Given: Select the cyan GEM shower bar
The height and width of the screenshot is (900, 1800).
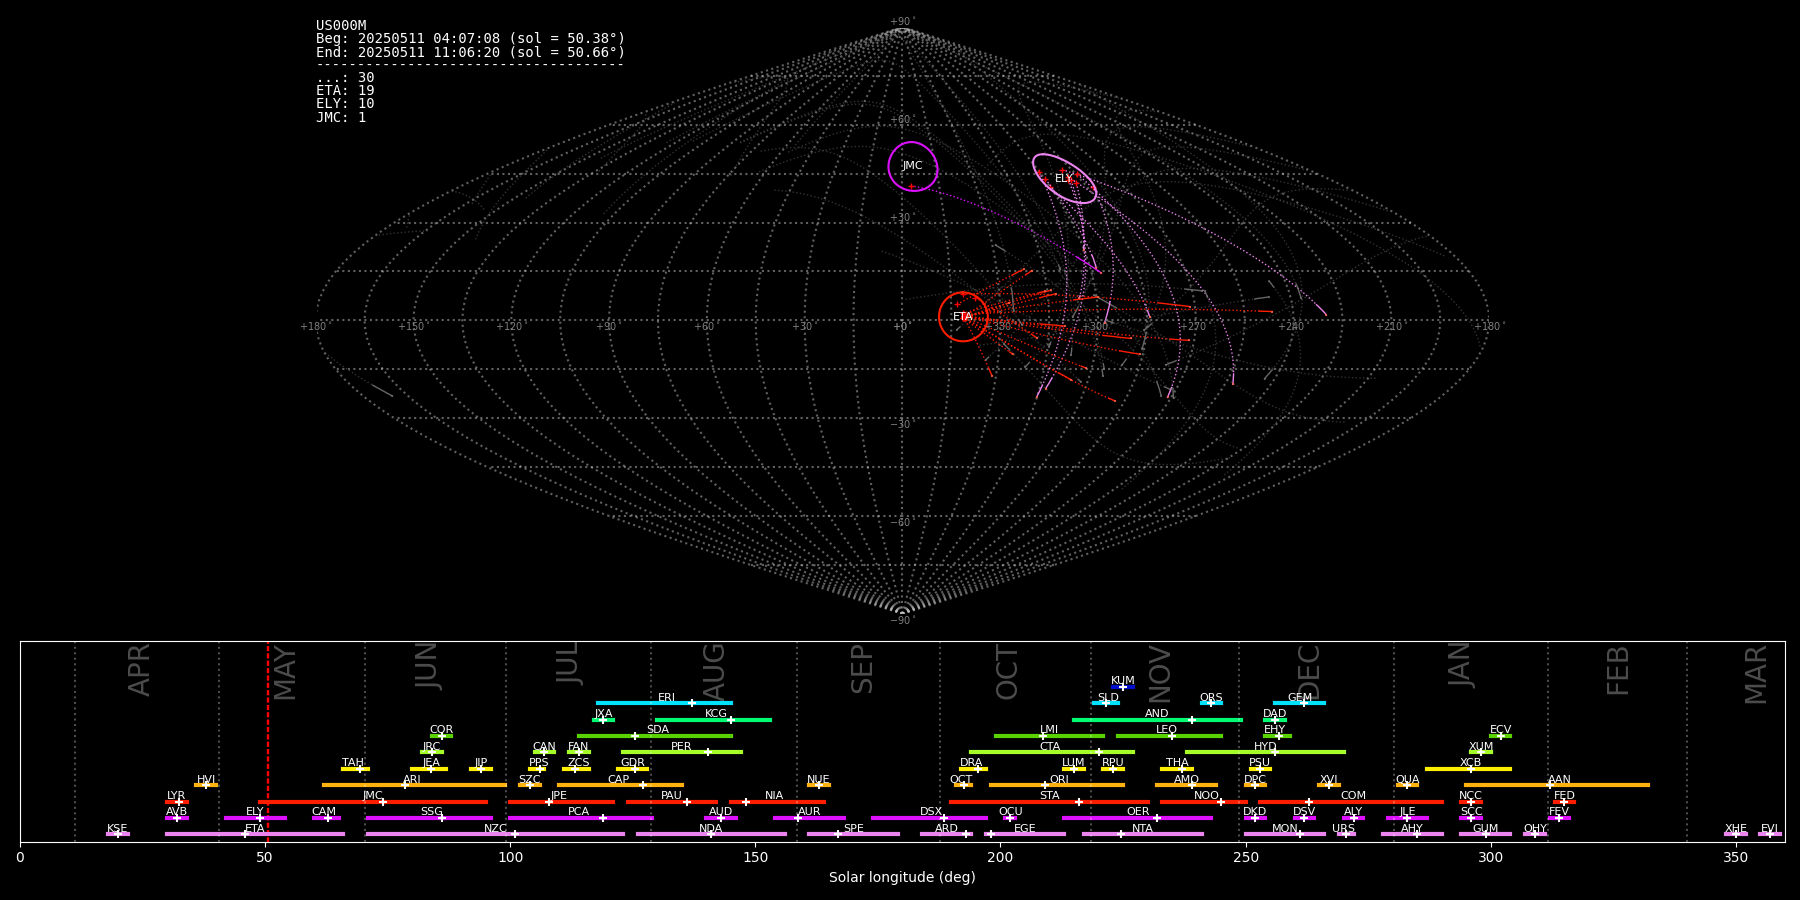Looking at the screenshot, I should pyautogui.click(x=1299, y=703).
